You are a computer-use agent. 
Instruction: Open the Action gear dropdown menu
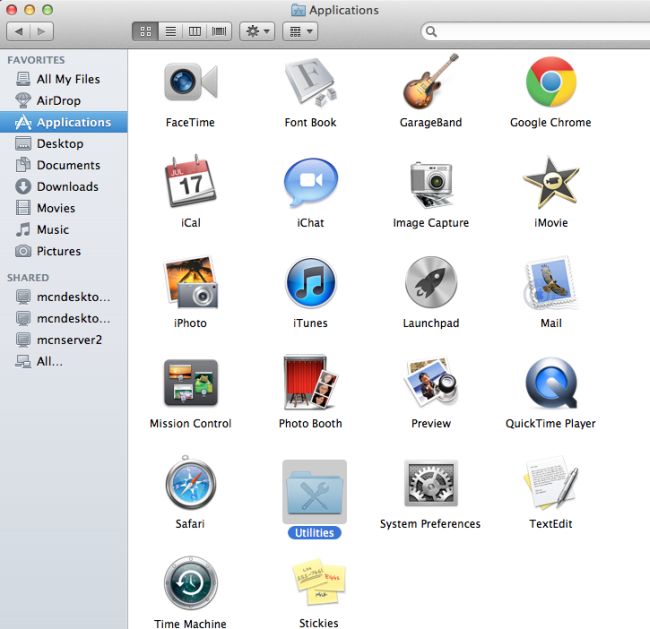[x=257, y=32]
